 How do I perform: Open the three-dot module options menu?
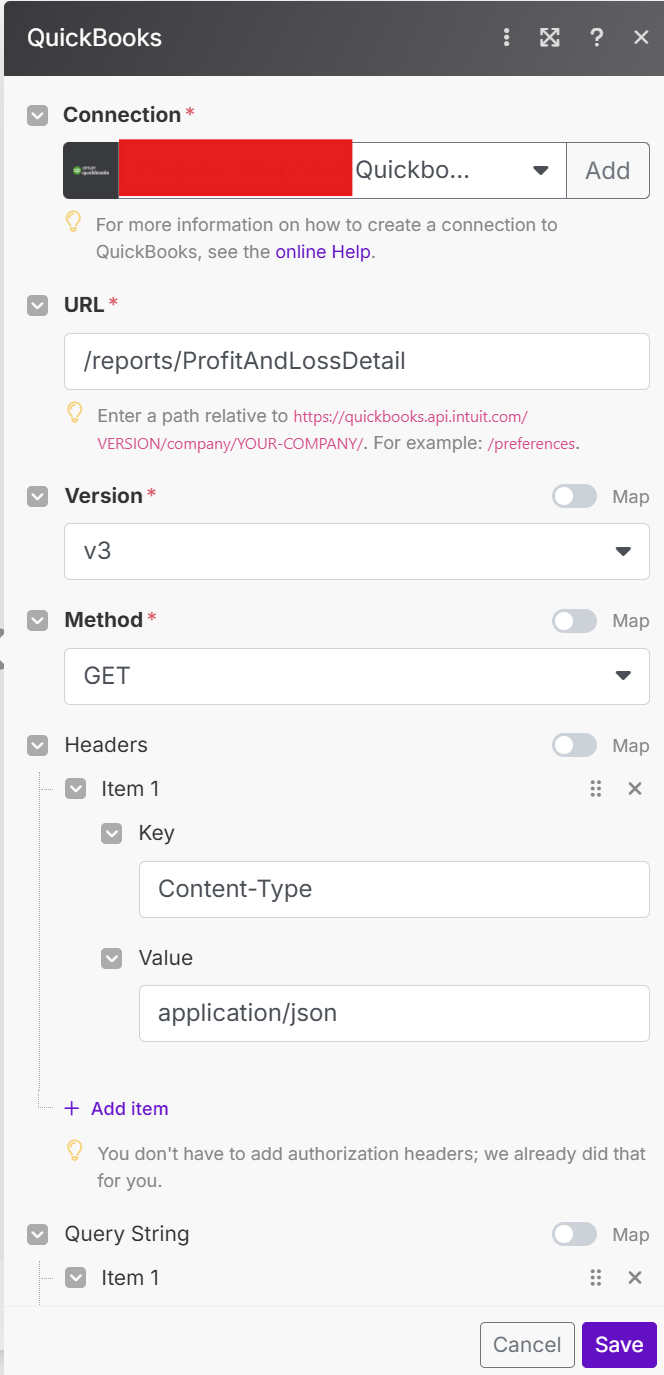[507, 38]
